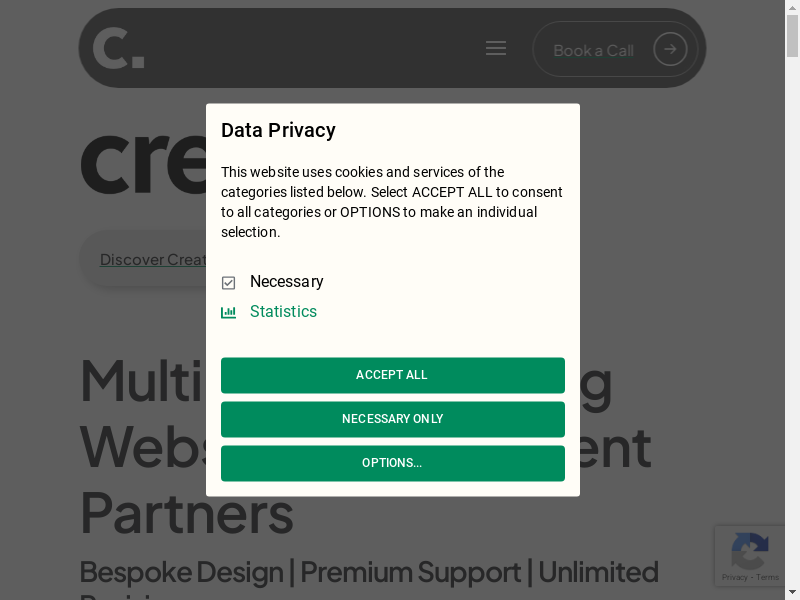Click the "C." site logo
The width and height of the screenshot is (800, 600).
pos(118,48)
